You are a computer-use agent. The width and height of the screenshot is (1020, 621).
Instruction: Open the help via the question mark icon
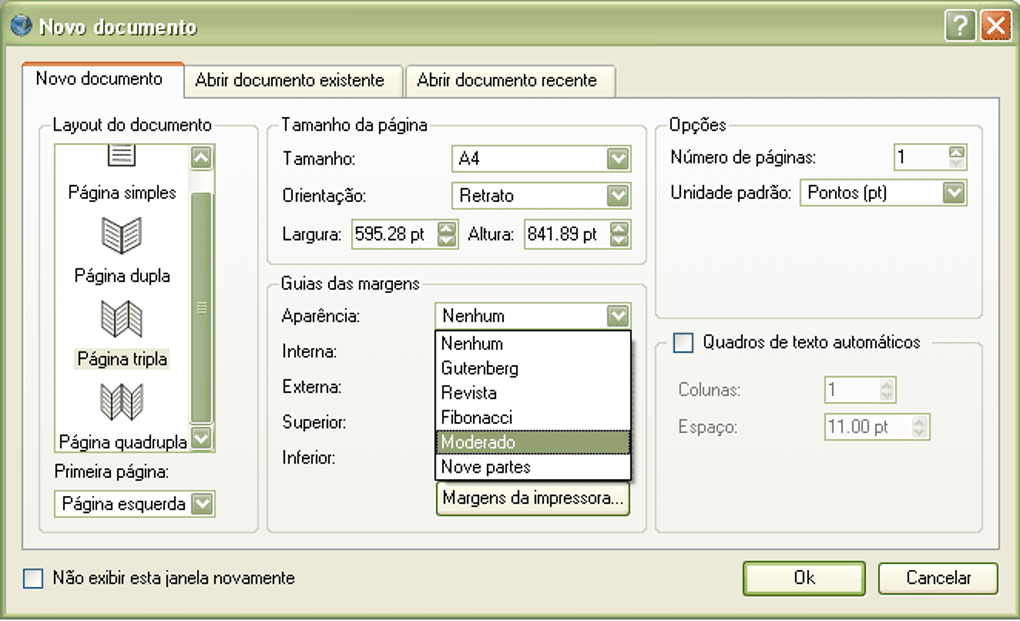(x=960, y=26)
